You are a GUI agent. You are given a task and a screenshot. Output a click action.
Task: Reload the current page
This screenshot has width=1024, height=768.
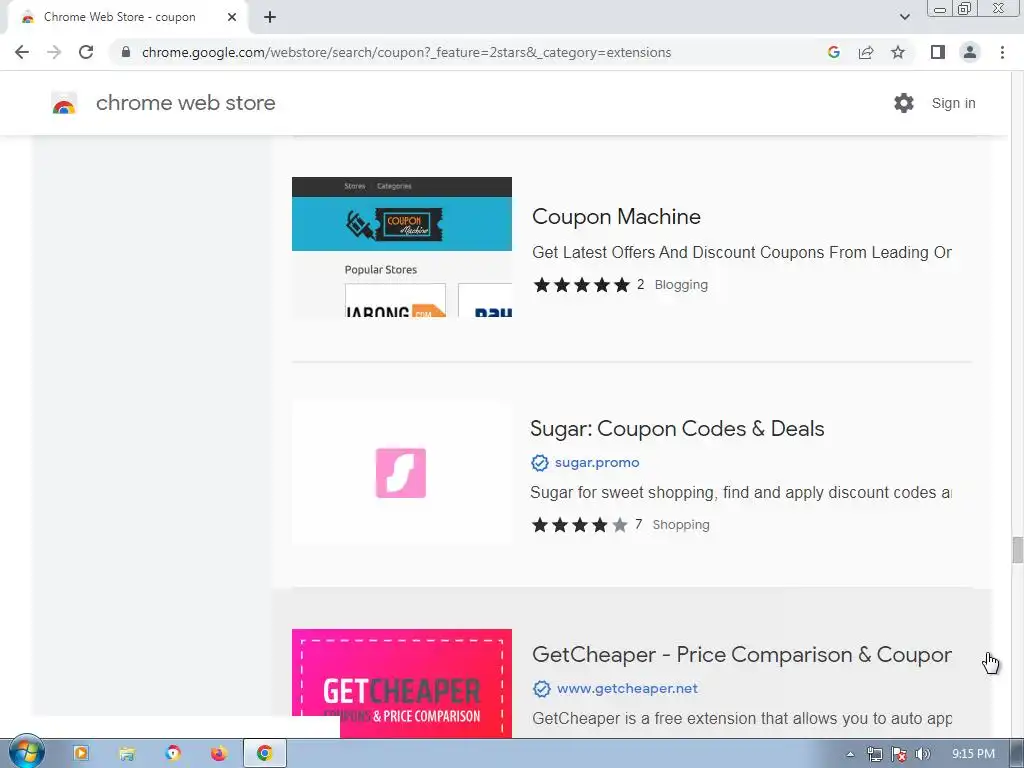coord(86,52)
